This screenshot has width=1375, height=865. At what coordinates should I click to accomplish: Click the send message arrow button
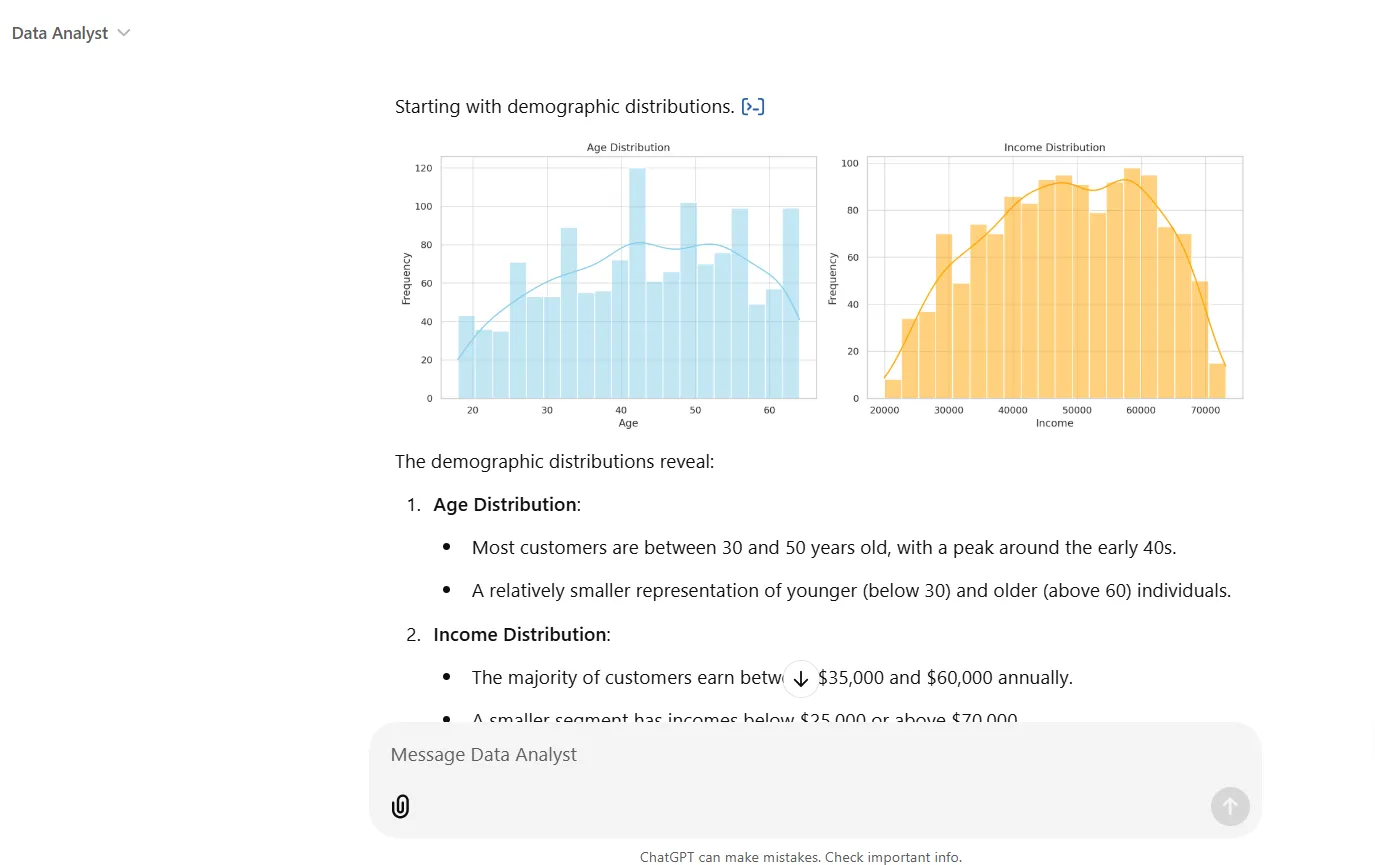pos(1230,806)
